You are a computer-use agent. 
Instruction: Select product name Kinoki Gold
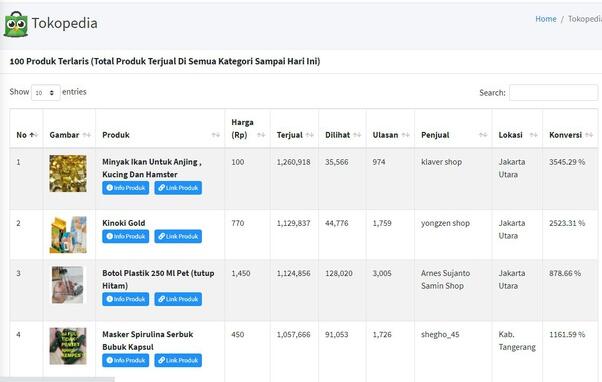(x=124, y=223)
